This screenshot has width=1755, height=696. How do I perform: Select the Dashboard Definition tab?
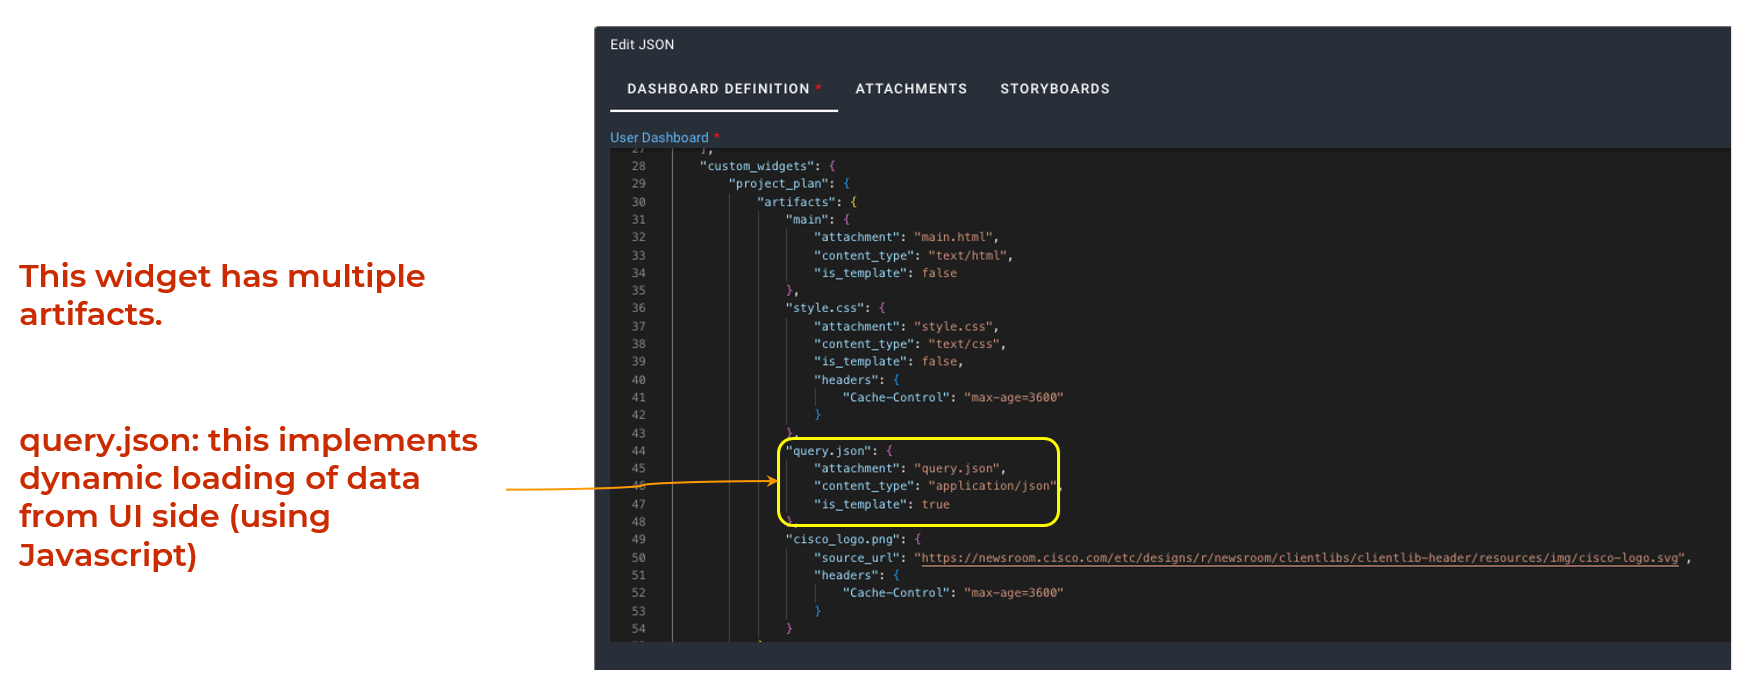718,89
